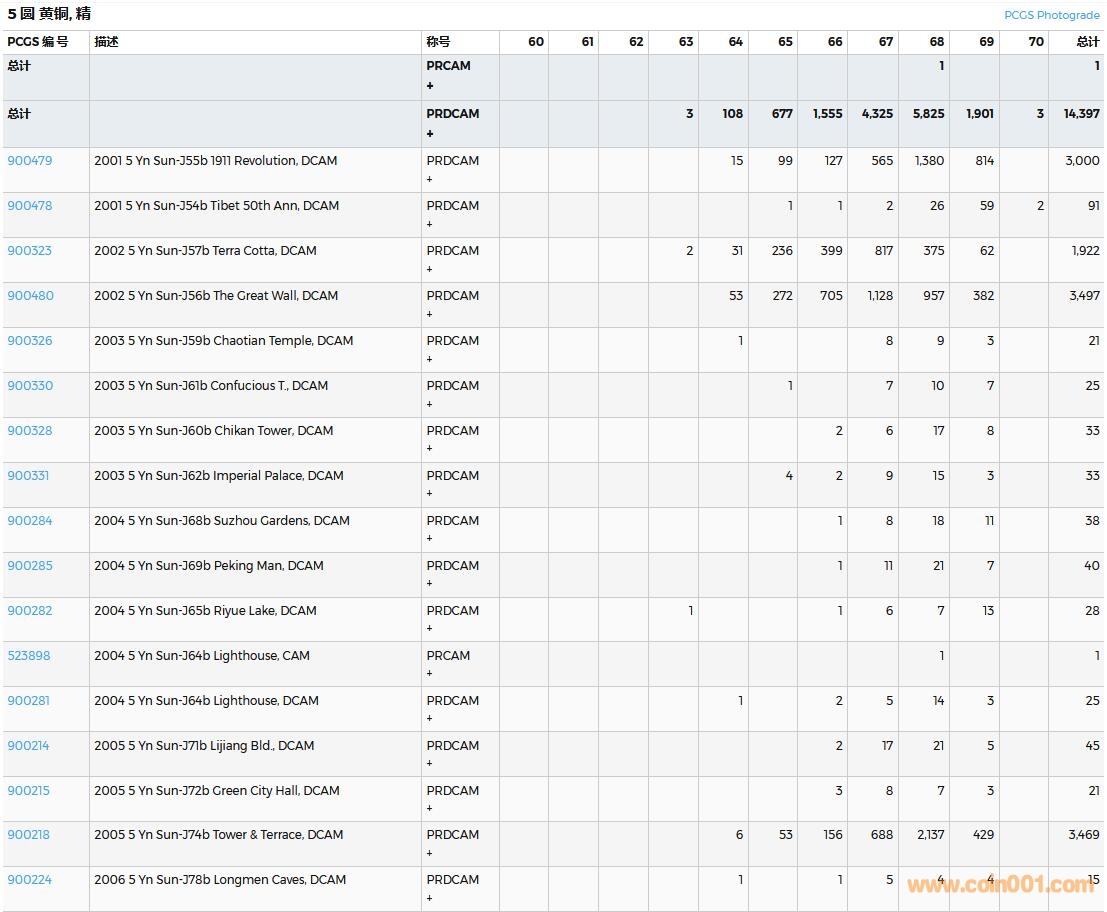Open PCGS number 900218 Tower & Terrace

click(29, 835)
